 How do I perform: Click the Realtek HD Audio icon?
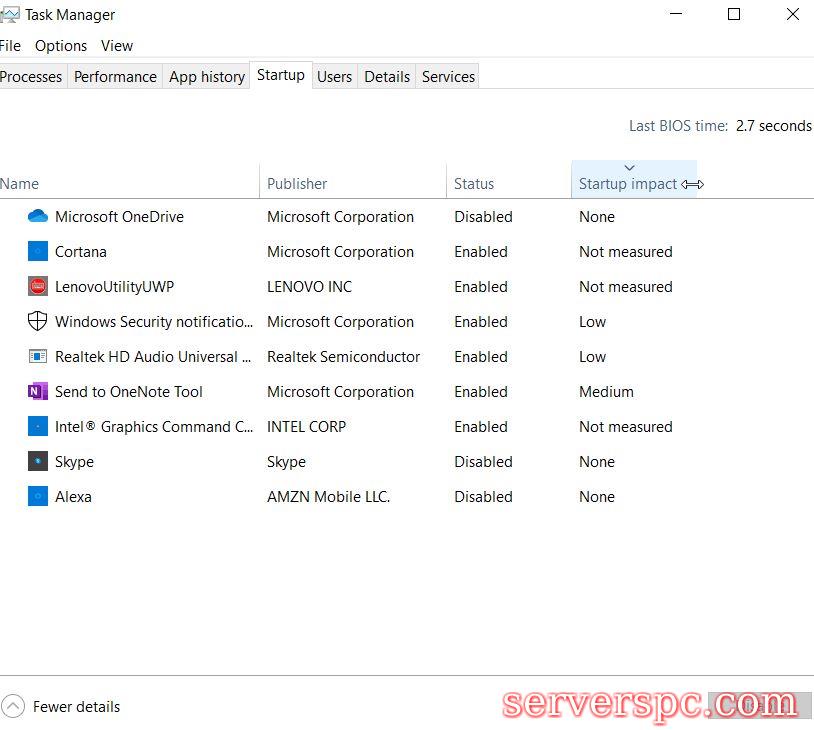tap(38, 357)
